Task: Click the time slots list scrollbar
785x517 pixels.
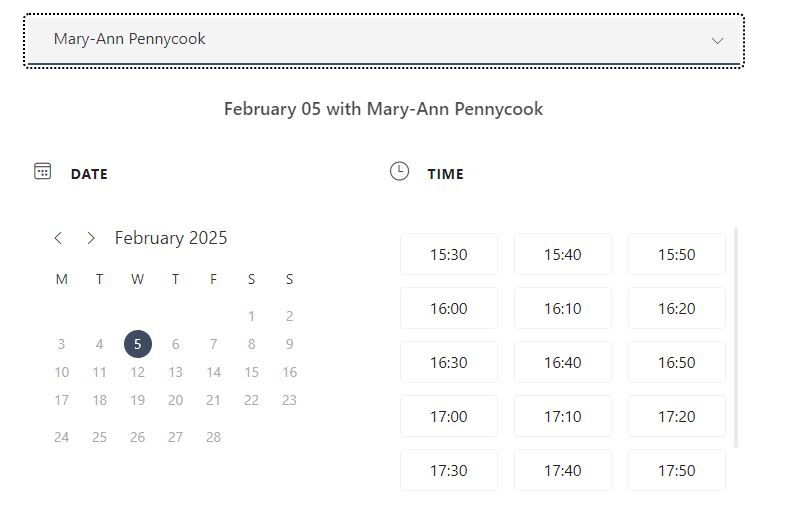Action: (736, 338)
